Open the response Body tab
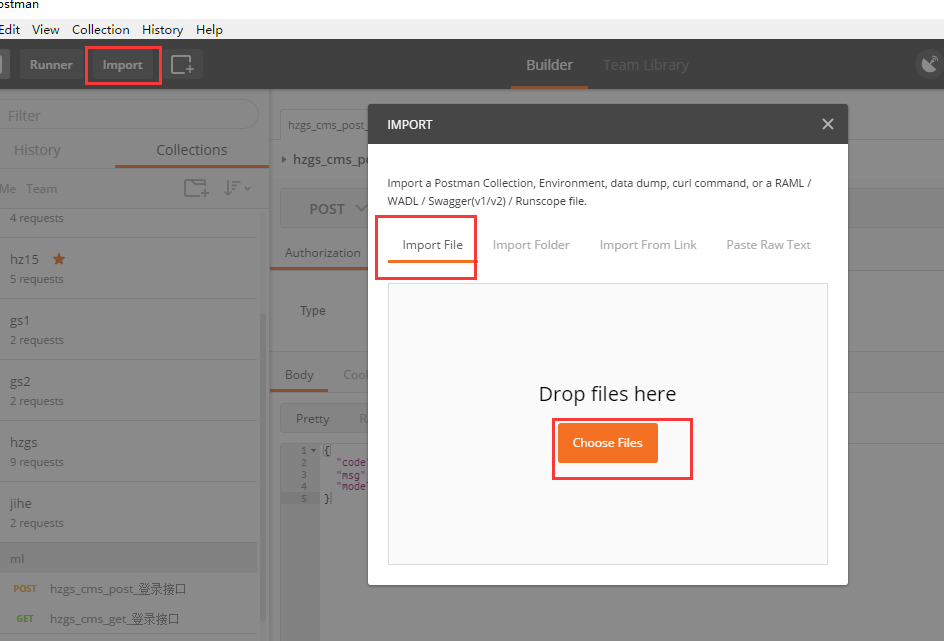Viewport: 944px width, 641px height. coord(299,375)
